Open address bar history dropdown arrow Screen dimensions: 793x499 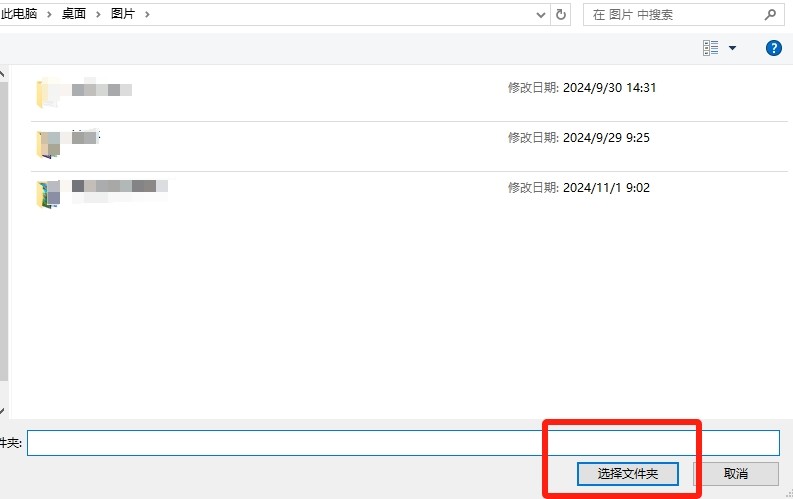pos(541,15)
